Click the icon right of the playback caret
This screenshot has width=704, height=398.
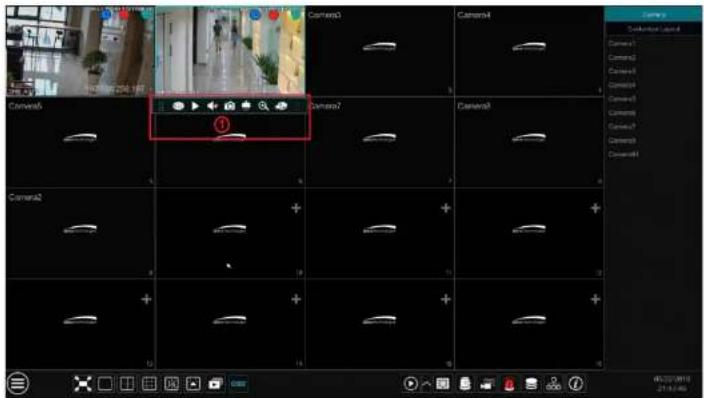point(443,384)
